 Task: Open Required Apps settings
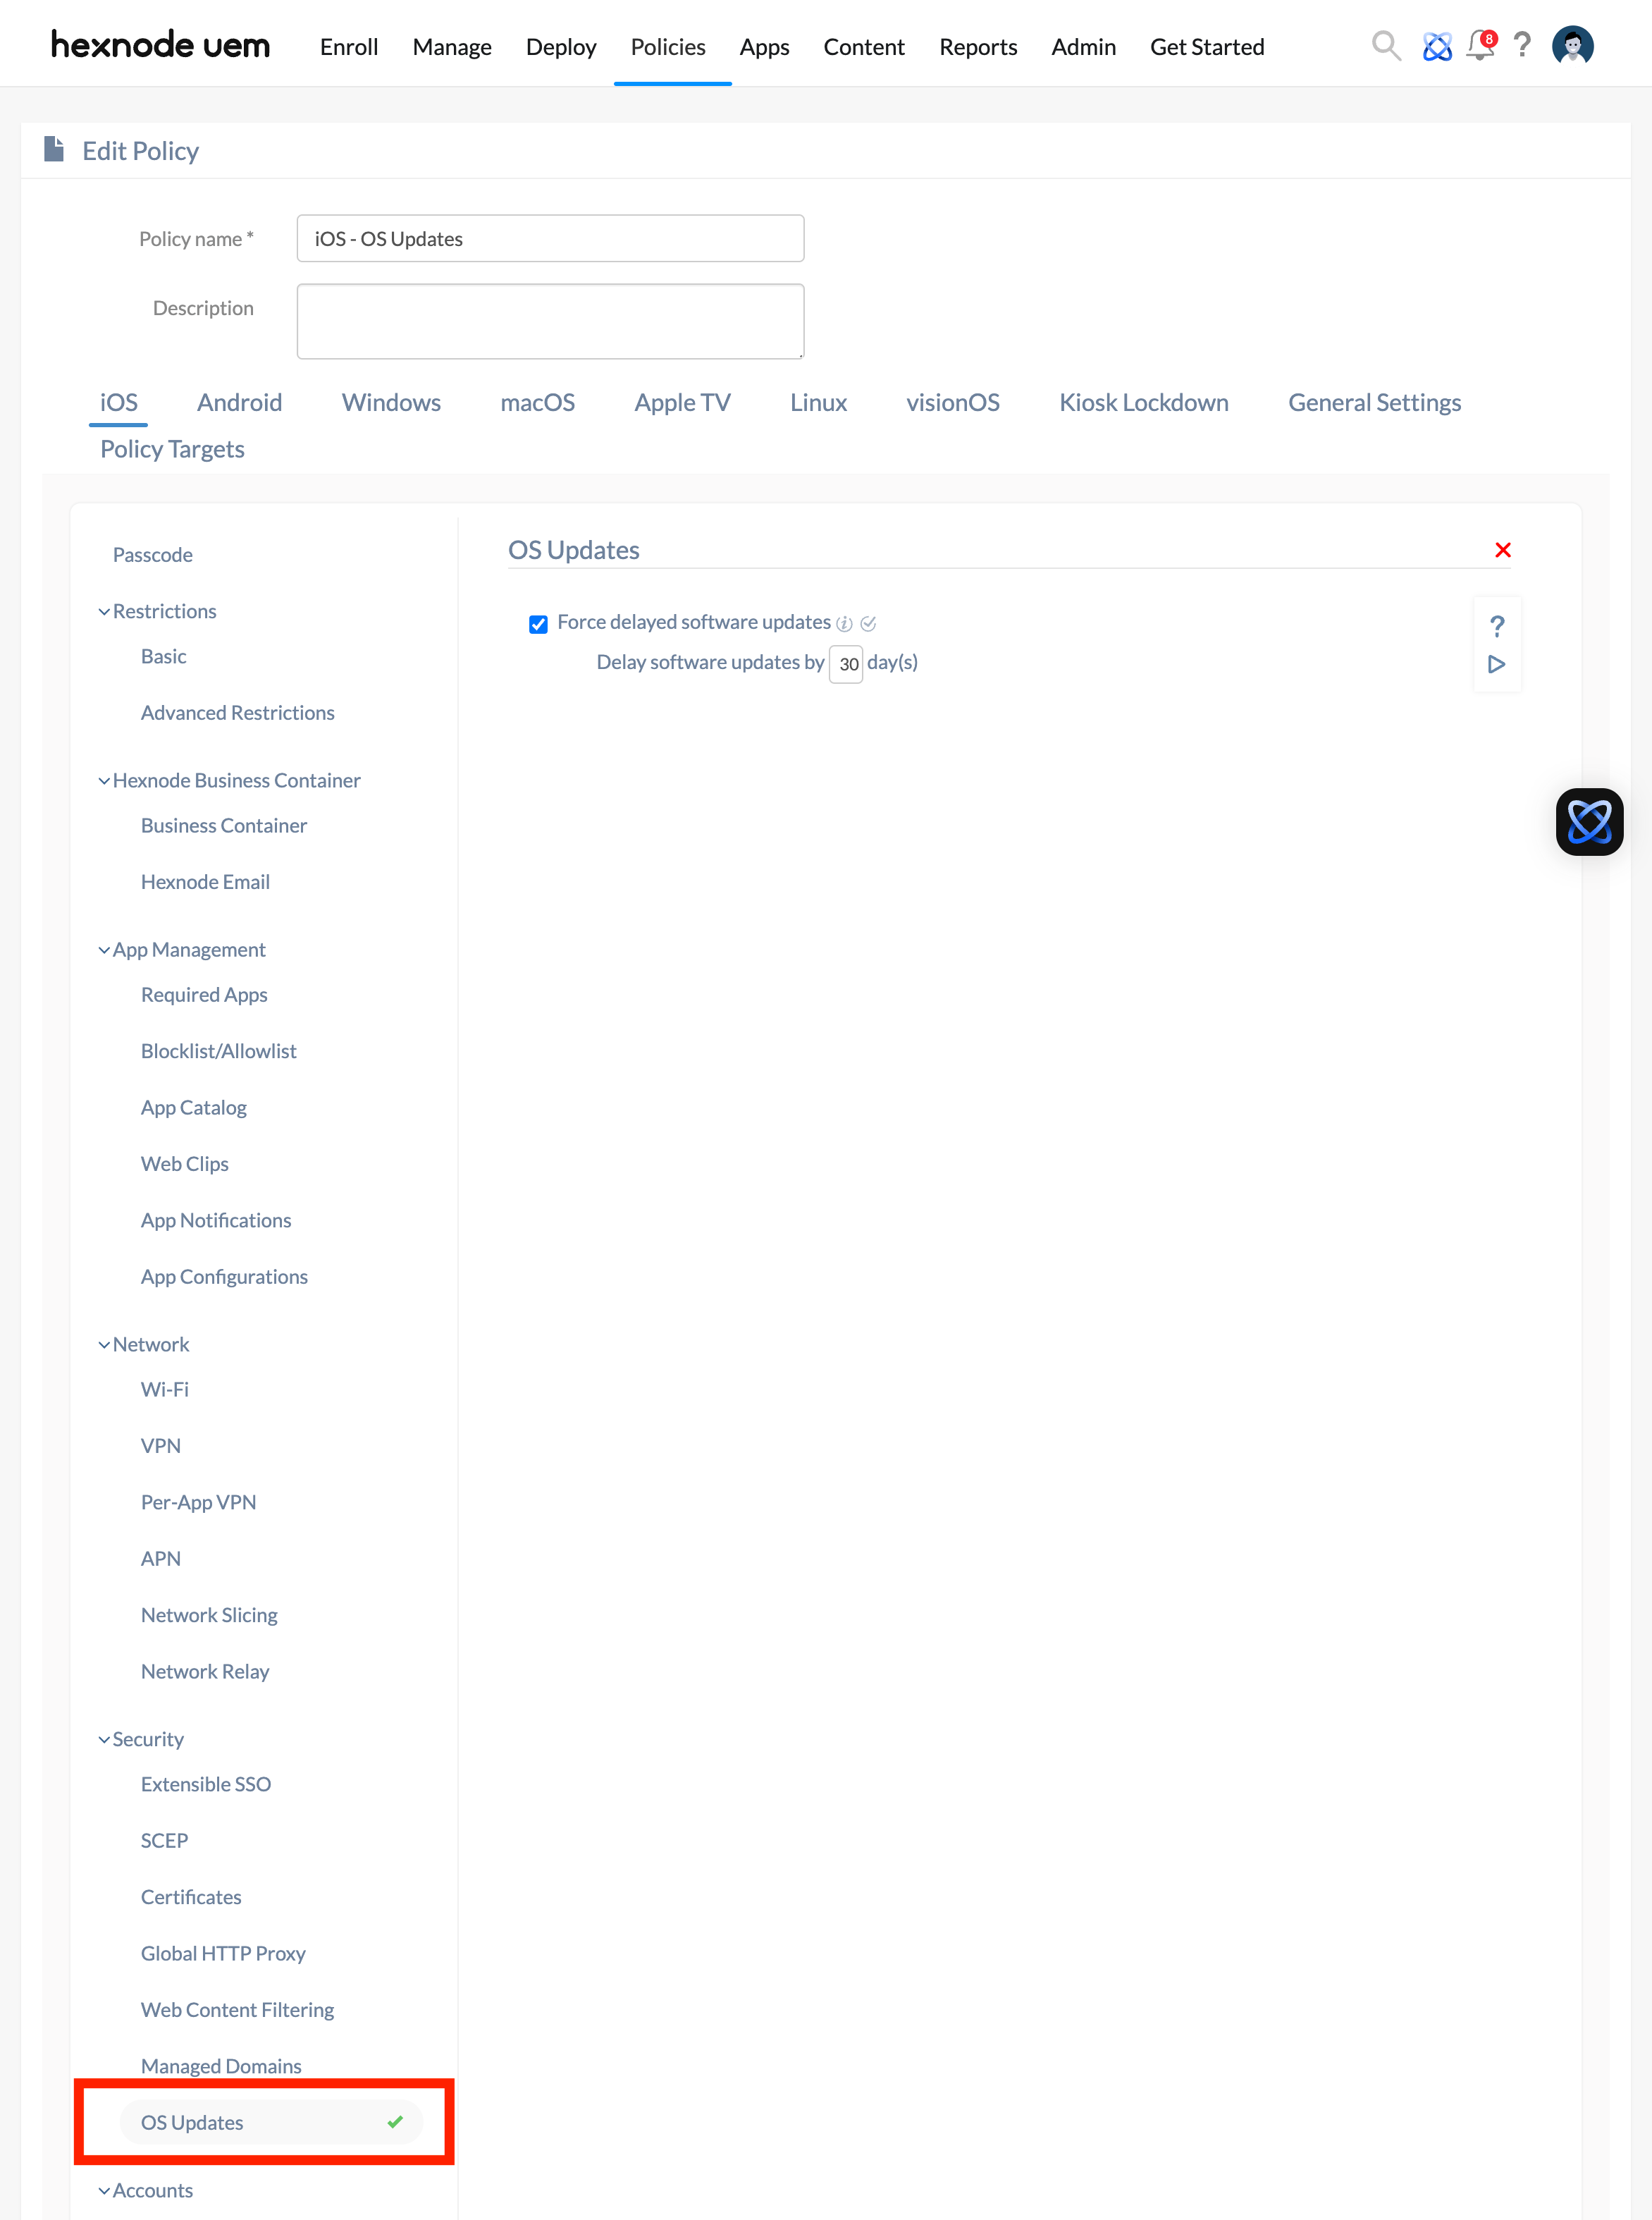[x=204, y=995]
